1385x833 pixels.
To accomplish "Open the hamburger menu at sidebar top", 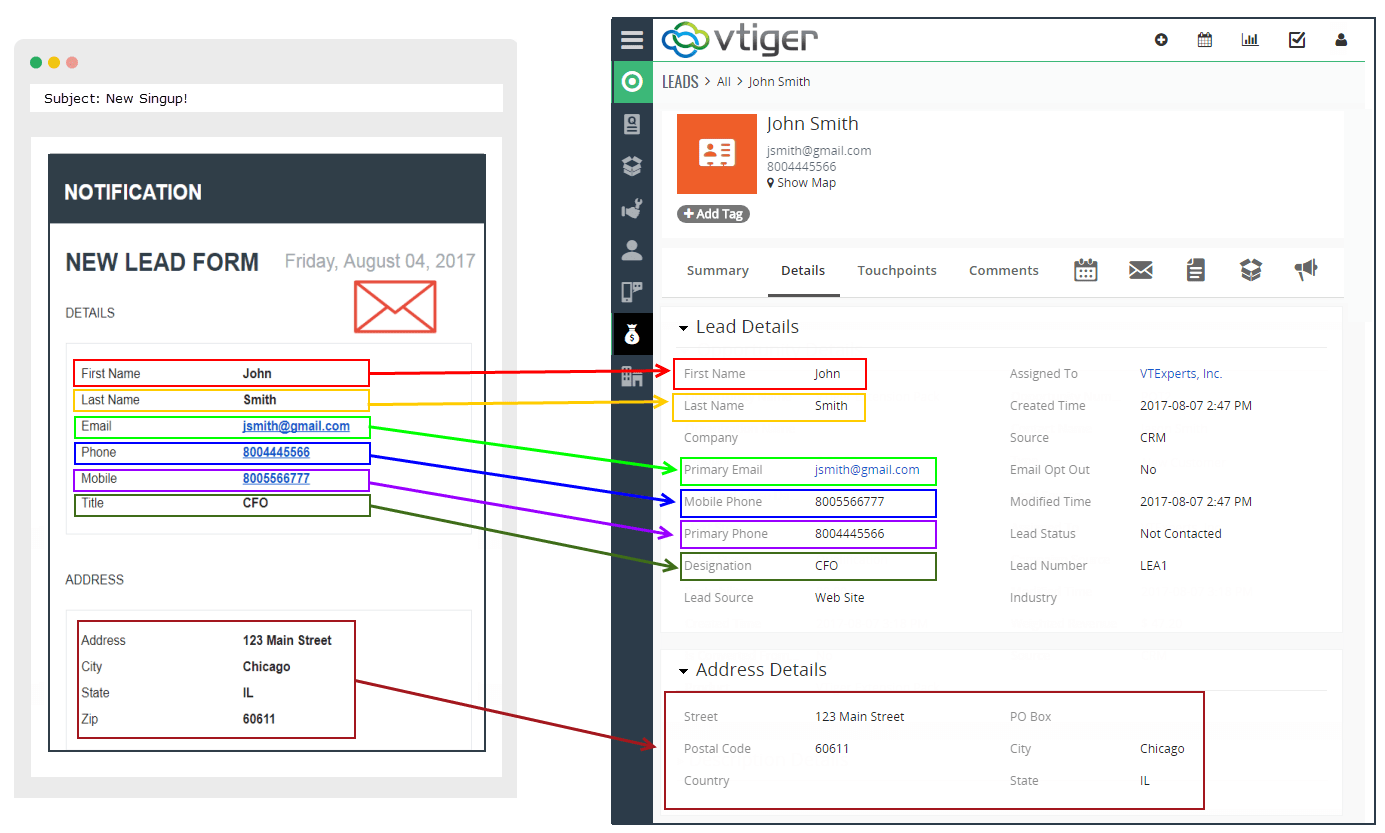I will [x=632, y=39].
